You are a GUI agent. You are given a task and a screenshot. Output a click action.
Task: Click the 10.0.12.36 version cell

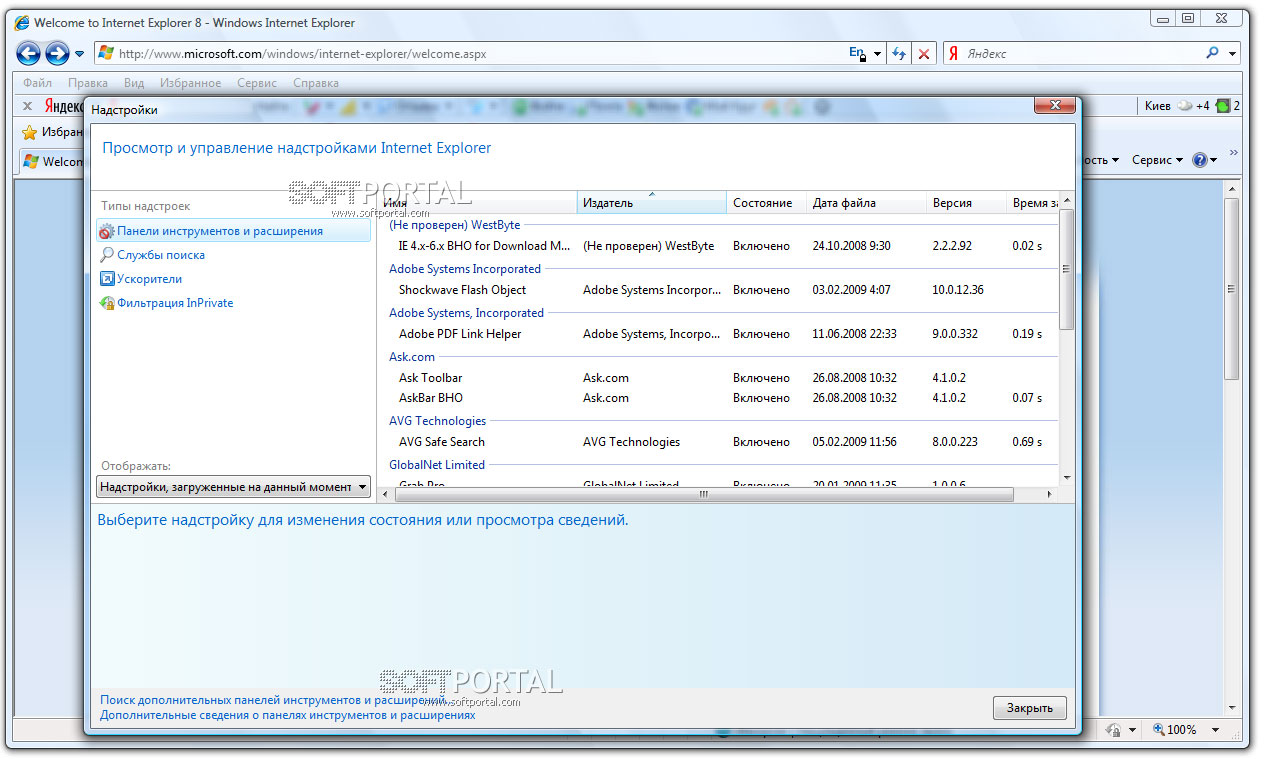pyautogui.click(x=958, y=290)
